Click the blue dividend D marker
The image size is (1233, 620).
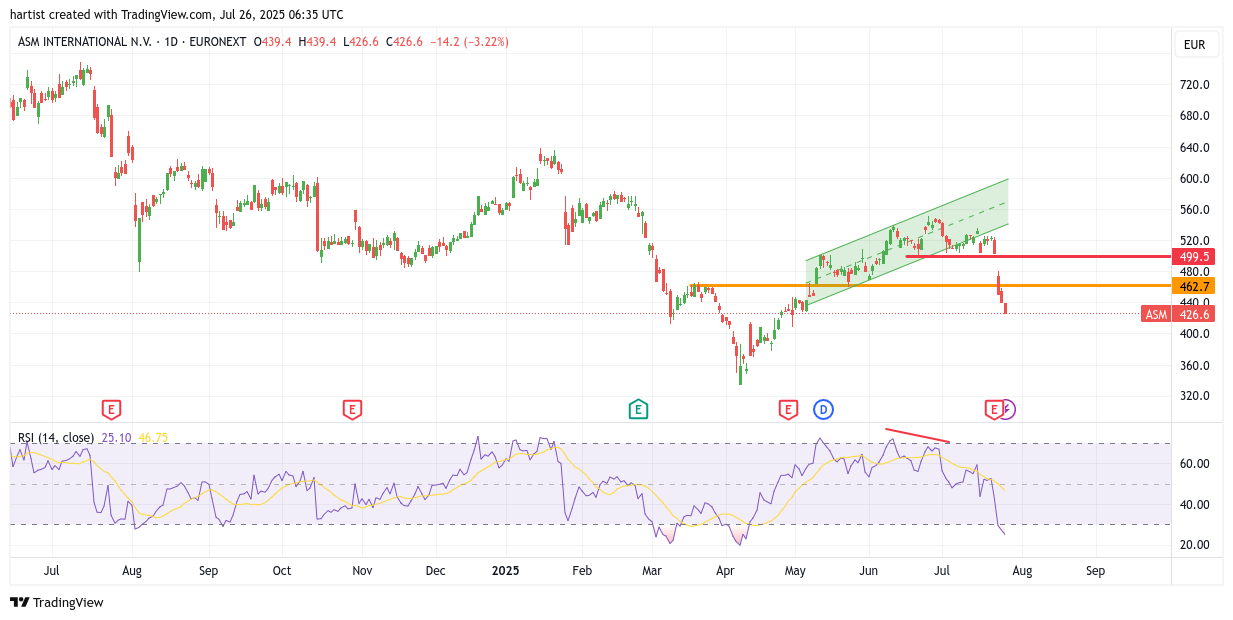tap(823, 409)
